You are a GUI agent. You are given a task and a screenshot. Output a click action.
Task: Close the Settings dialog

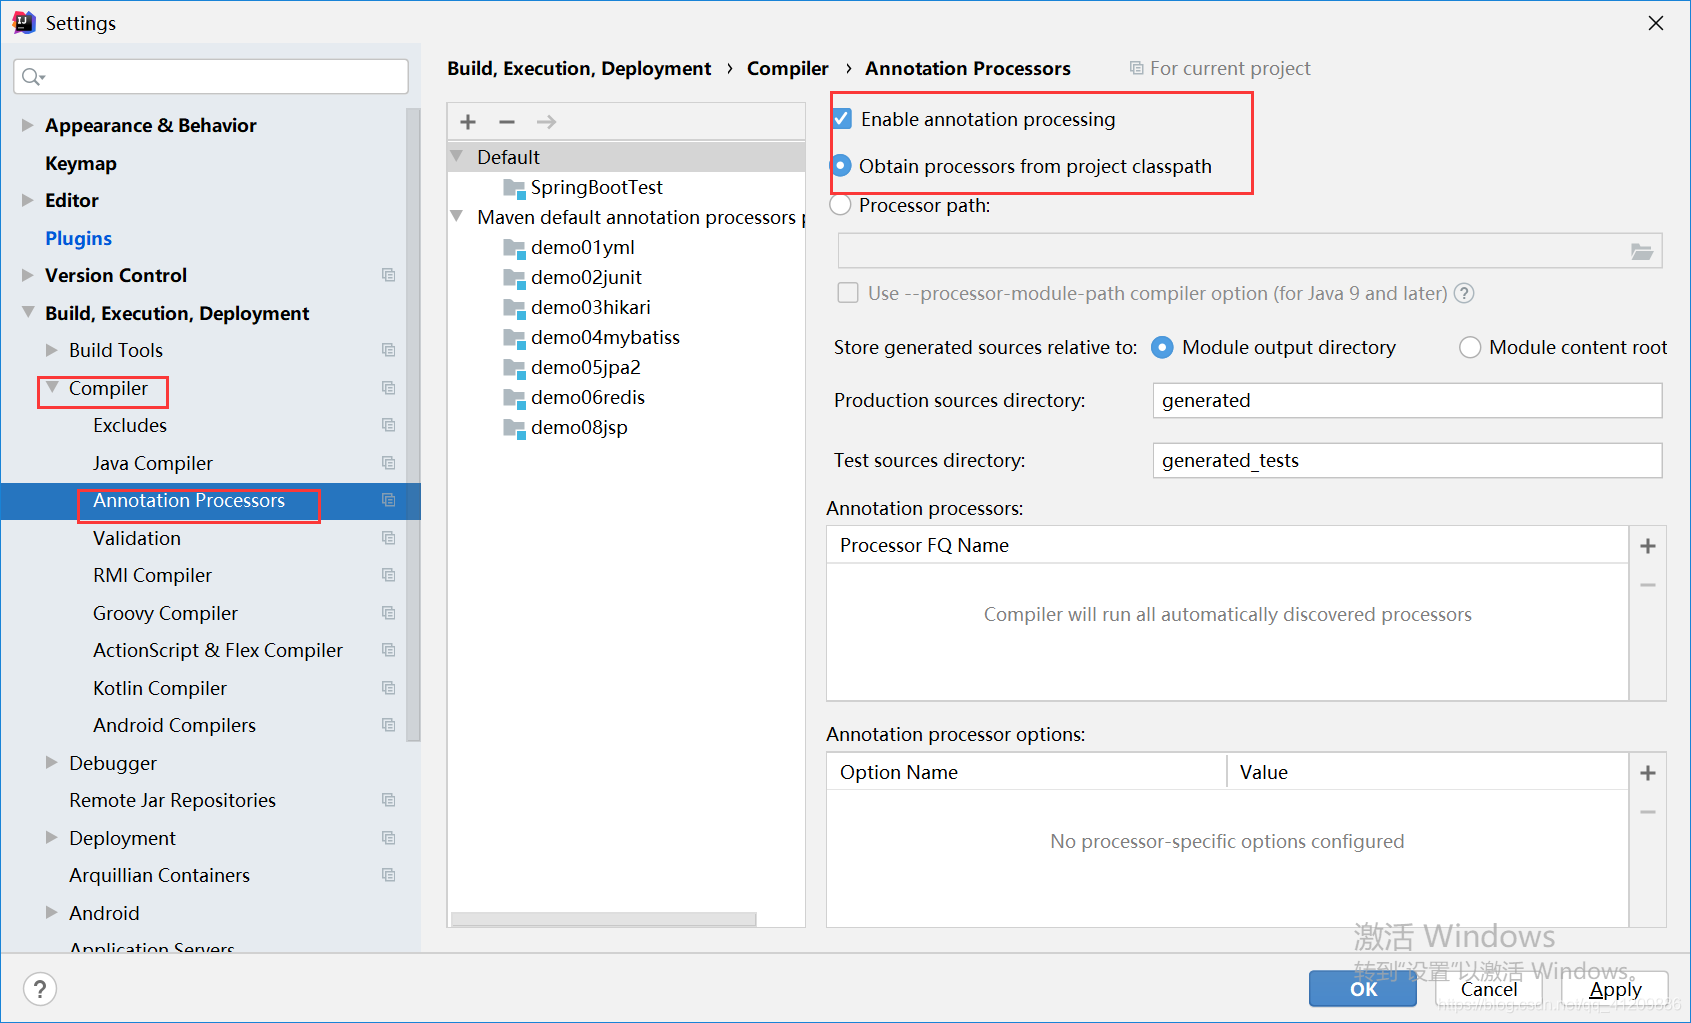click(x=1656, y=23)
